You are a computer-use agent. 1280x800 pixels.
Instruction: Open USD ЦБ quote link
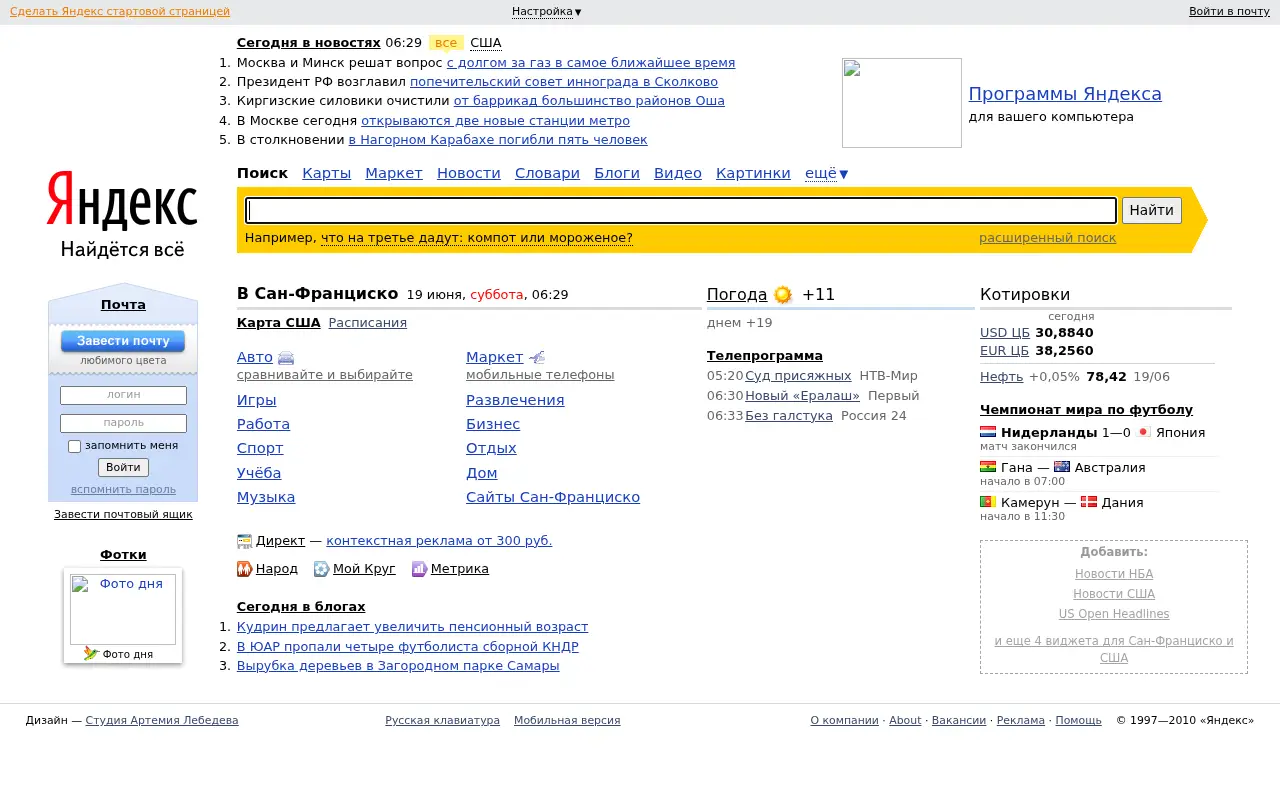point(1005,333)
